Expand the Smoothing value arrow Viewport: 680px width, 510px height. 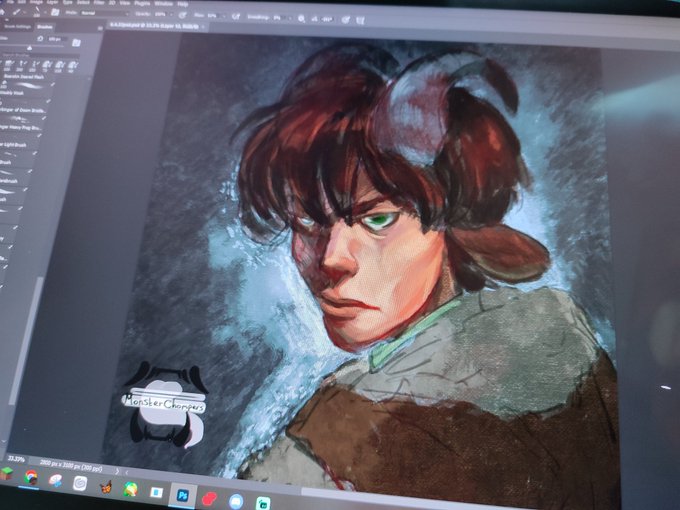(x=289, y=18)
